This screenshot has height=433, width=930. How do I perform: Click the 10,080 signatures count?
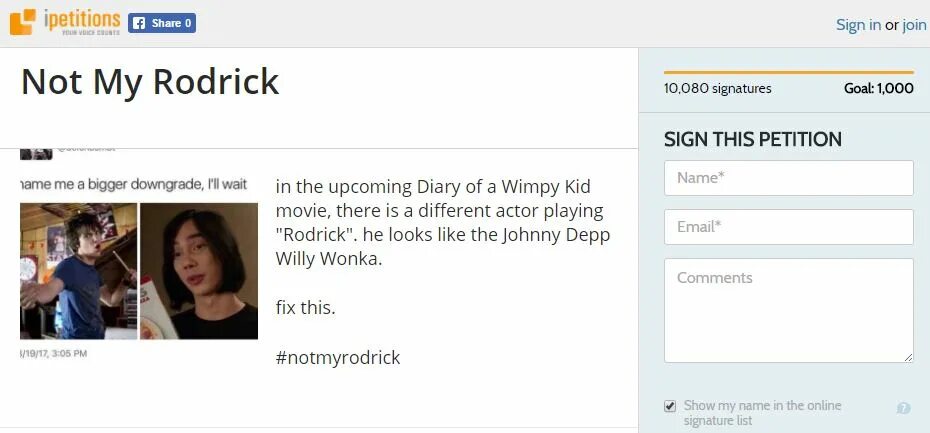(717, 88)
